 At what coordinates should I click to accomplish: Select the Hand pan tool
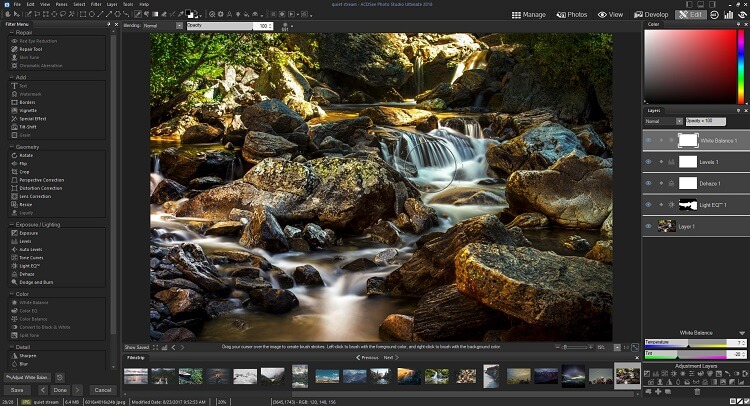8,14
